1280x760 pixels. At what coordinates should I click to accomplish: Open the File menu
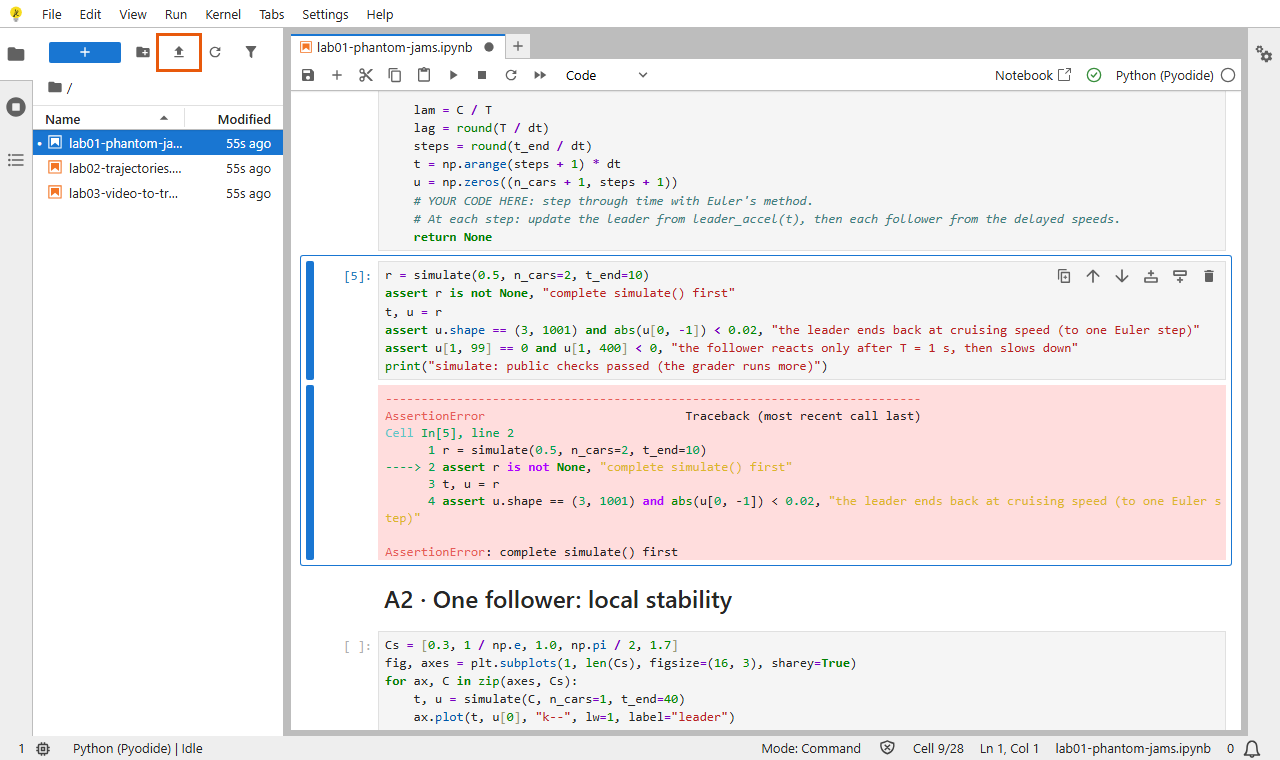[x=52, y=14]
